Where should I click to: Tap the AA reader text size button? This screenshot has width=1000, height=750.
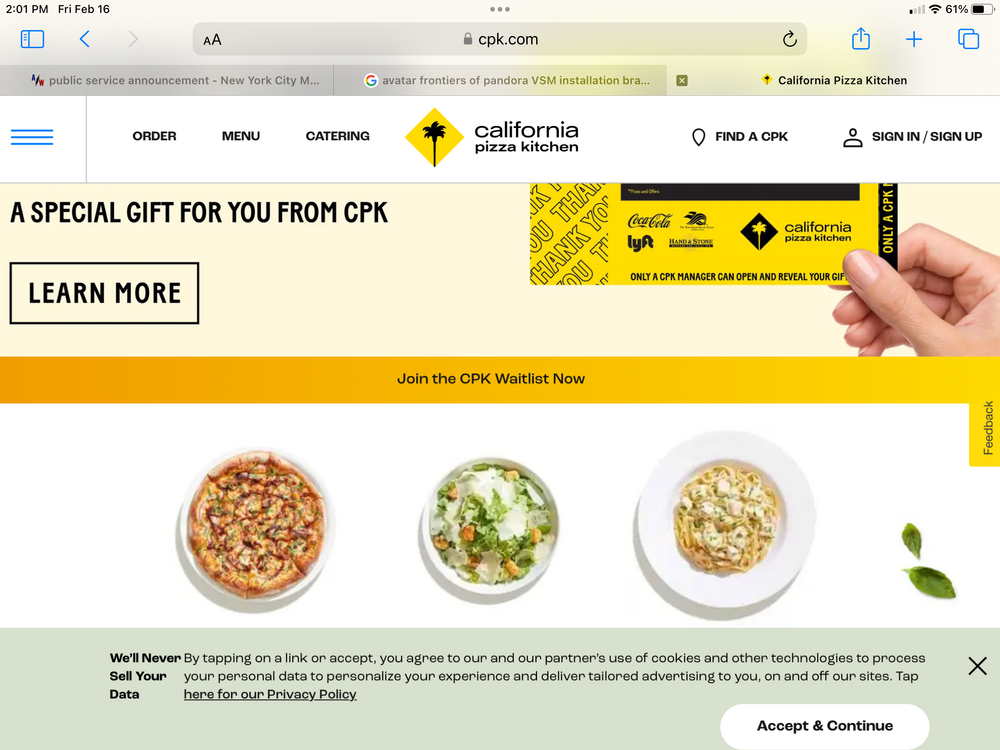[212, 40]
